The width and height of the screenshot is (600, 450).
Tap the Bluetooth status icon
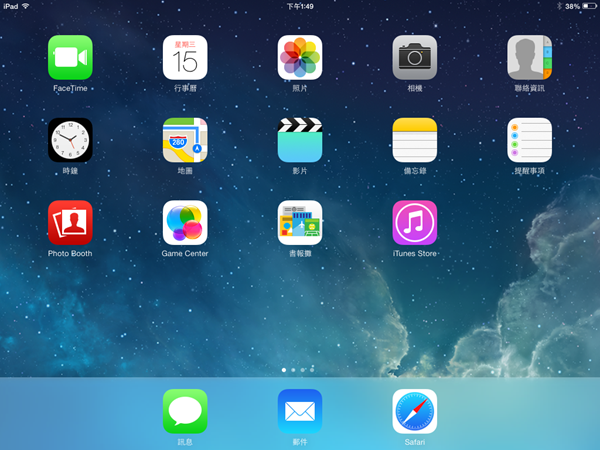click(x=559, y=6)
